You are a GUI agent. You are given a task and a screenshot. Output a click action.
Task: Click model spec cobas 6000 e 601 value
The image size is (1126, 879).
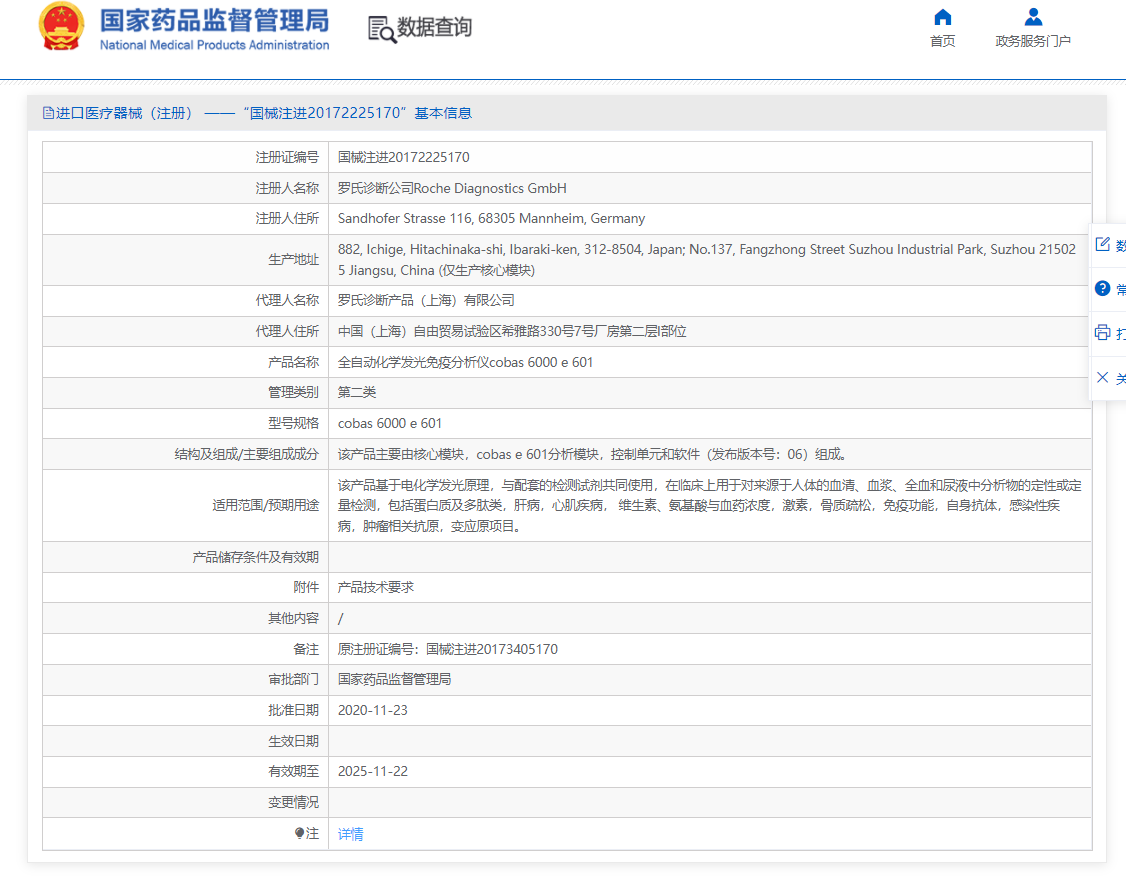(x=390, y=423)
